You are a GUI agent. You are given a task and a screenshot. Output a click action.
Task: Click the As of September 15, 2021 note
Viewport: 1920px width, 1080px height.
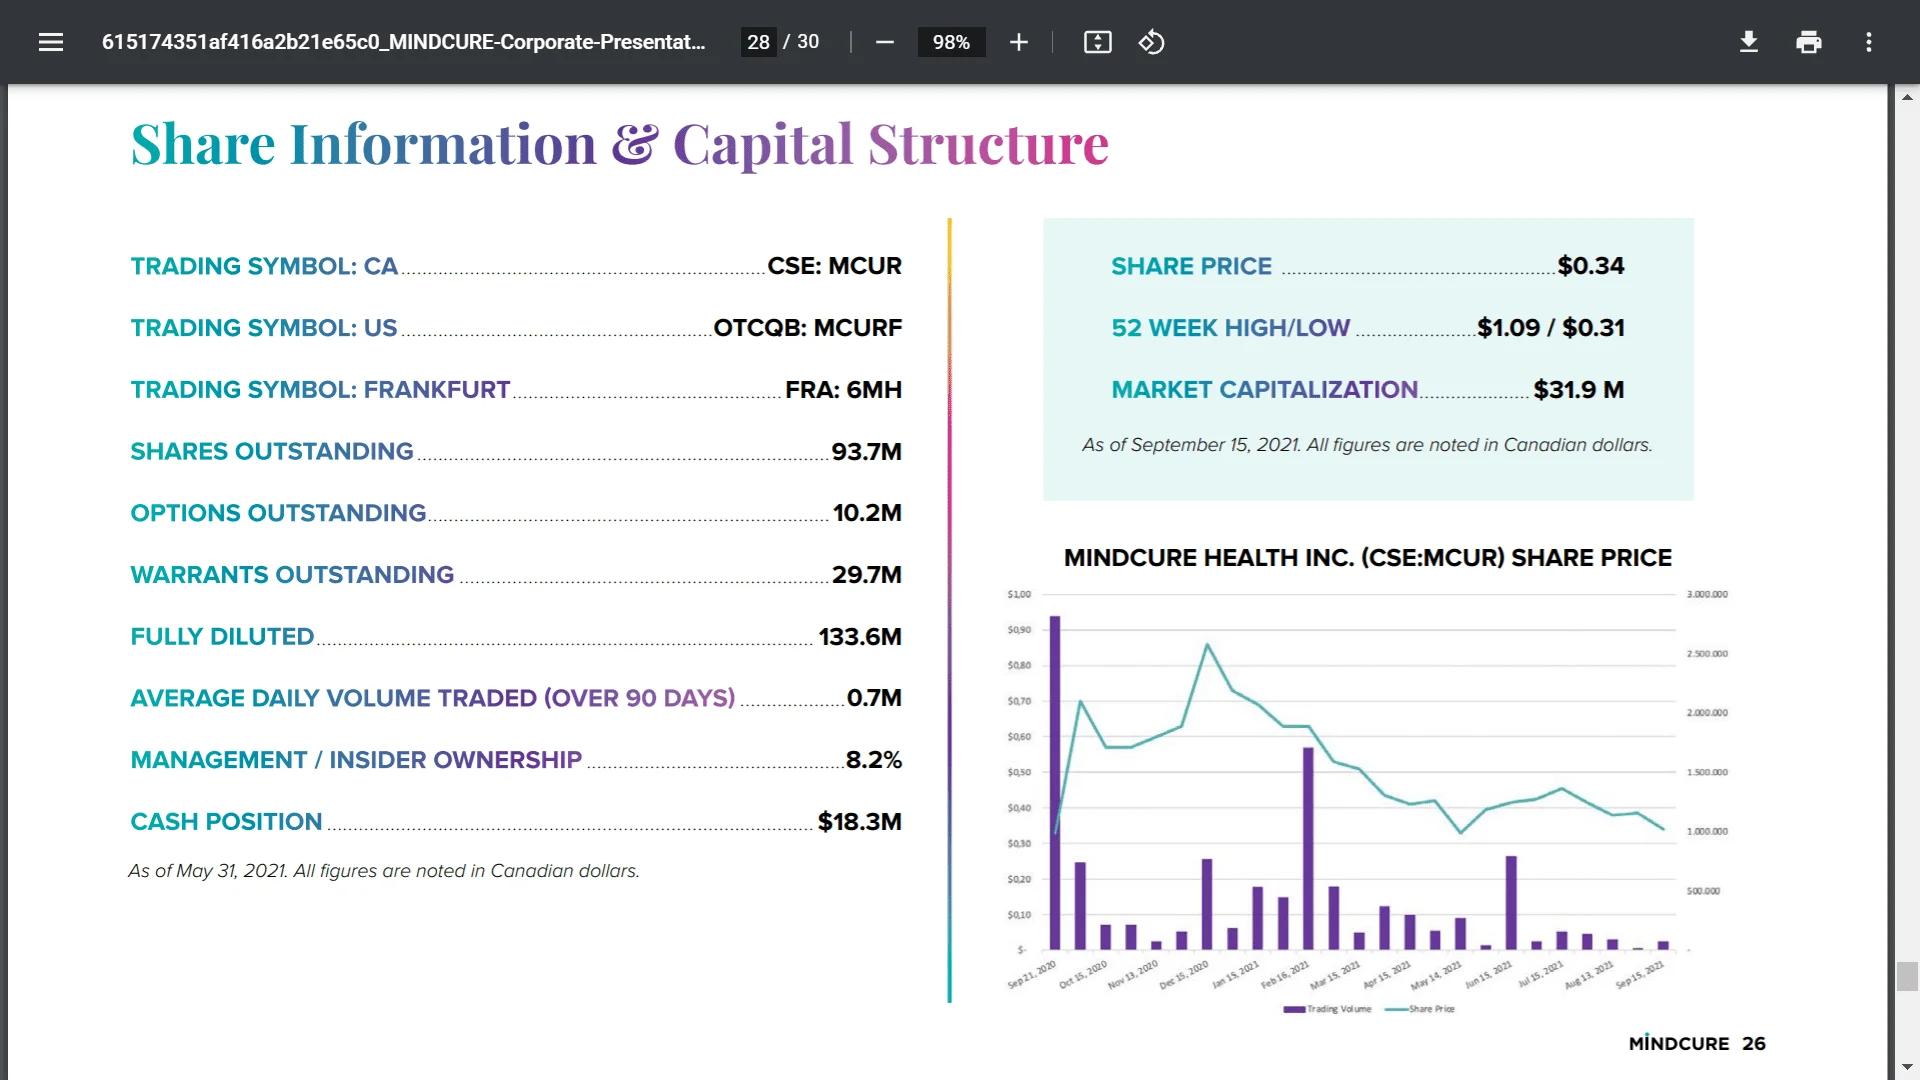coord(1367,445)
